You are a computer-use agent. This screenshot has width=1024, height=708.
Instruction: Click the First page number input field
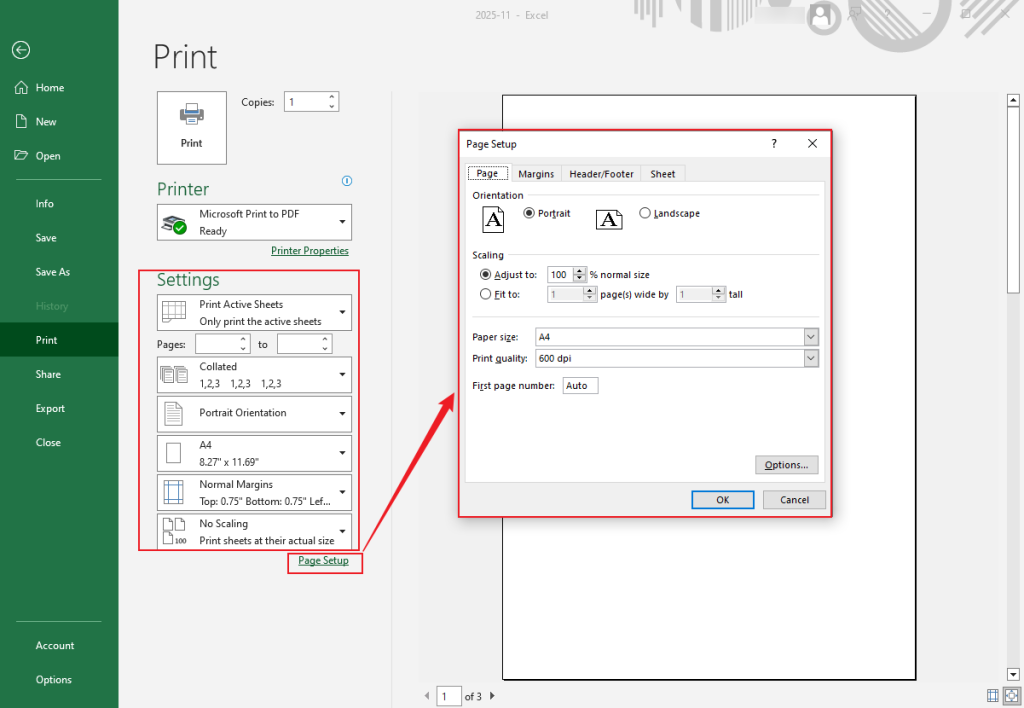point(580,384)
